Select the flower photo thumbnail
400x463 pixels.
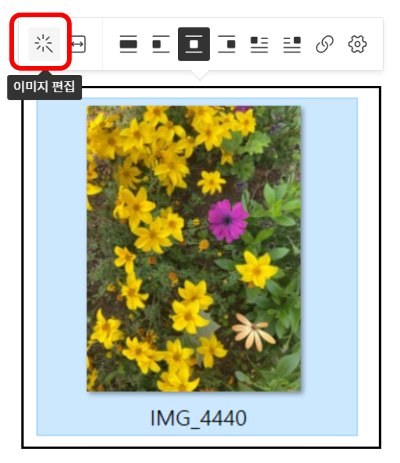[x=194, y=248]
